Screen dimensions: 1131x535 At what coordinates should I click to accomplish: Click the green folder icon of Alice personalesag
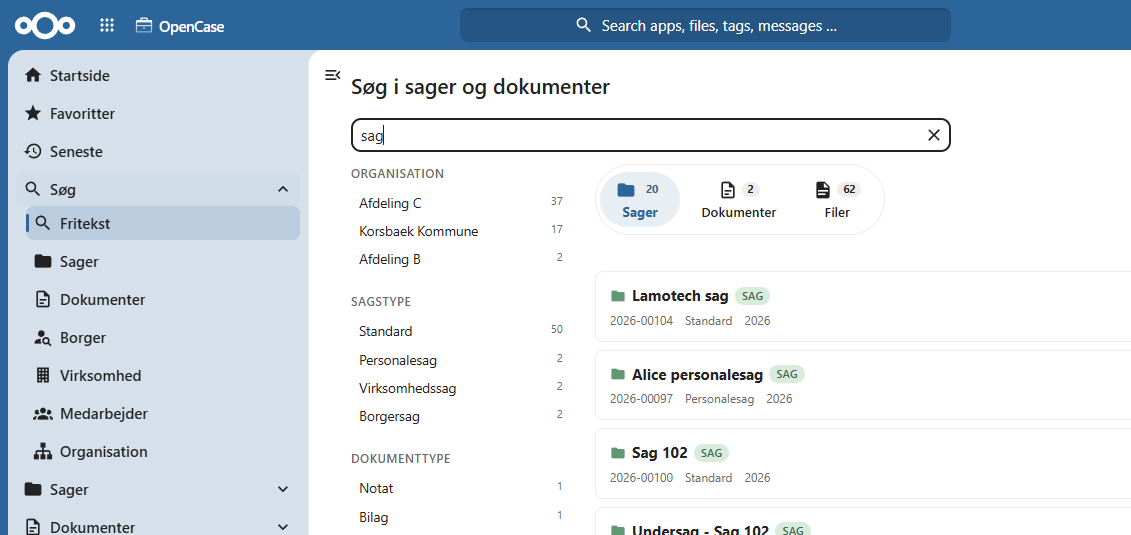(x=617, y=373)
